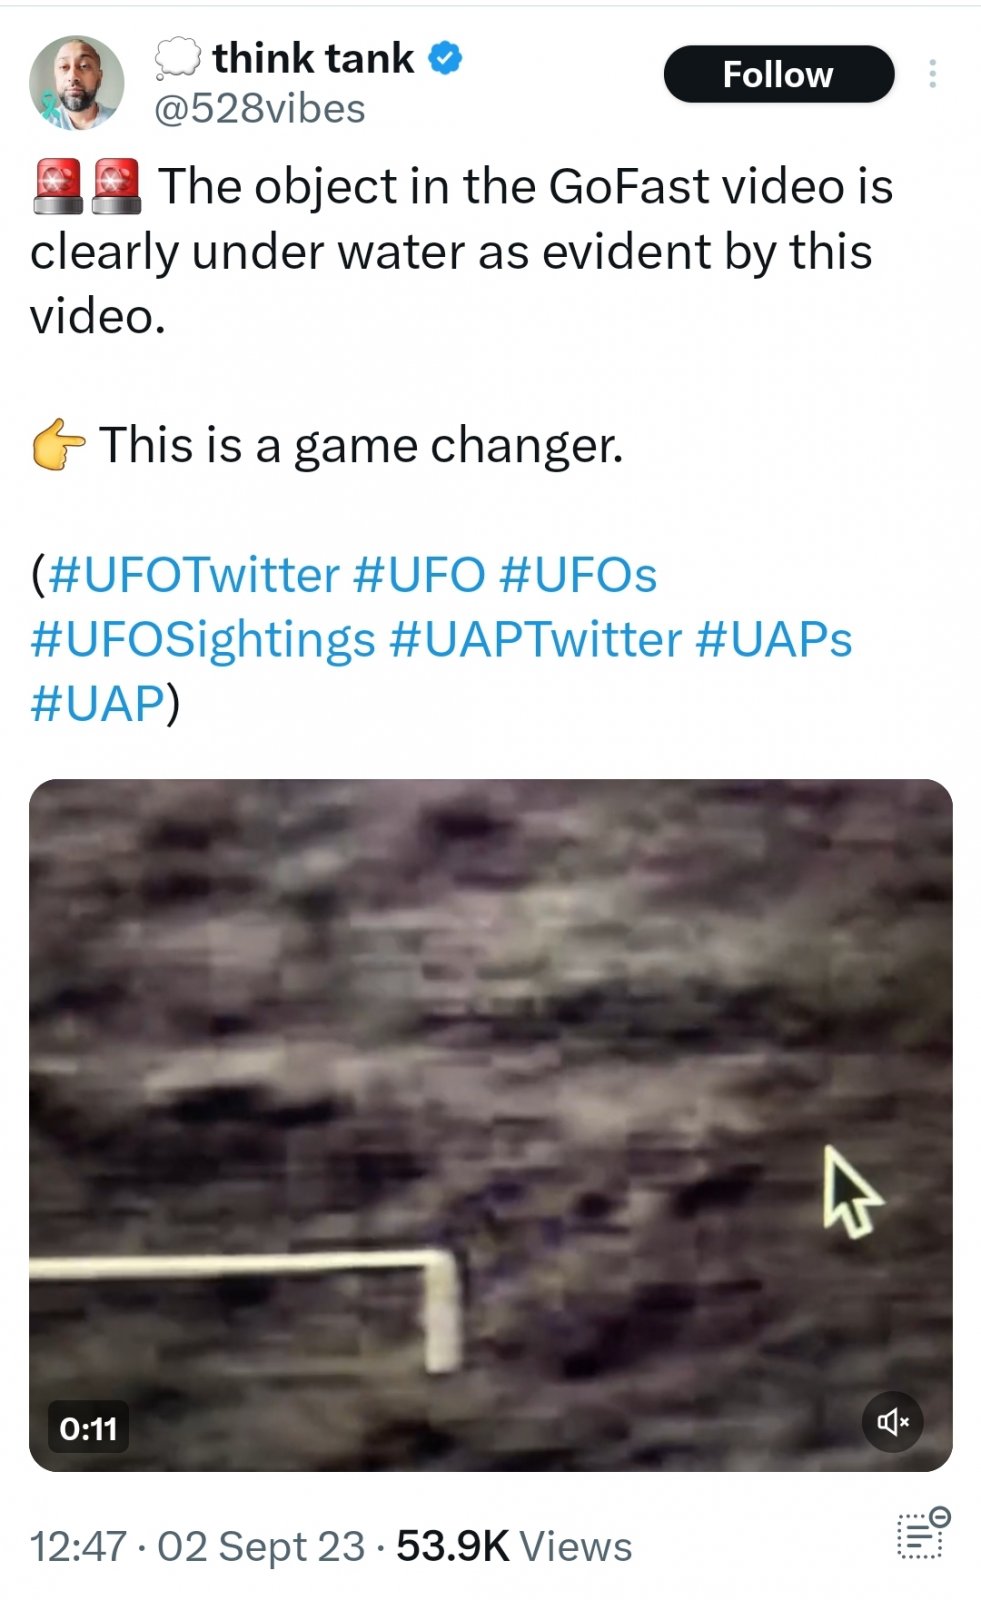Follow the think tank account
This screenshot has width=981, height=1600.
coord(778,74)
